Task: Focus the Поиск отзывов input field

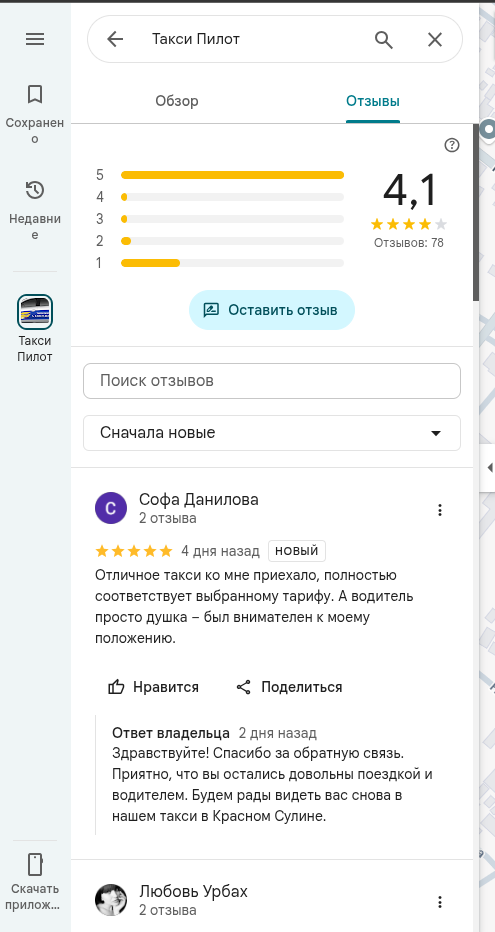Action: [272, 381]
